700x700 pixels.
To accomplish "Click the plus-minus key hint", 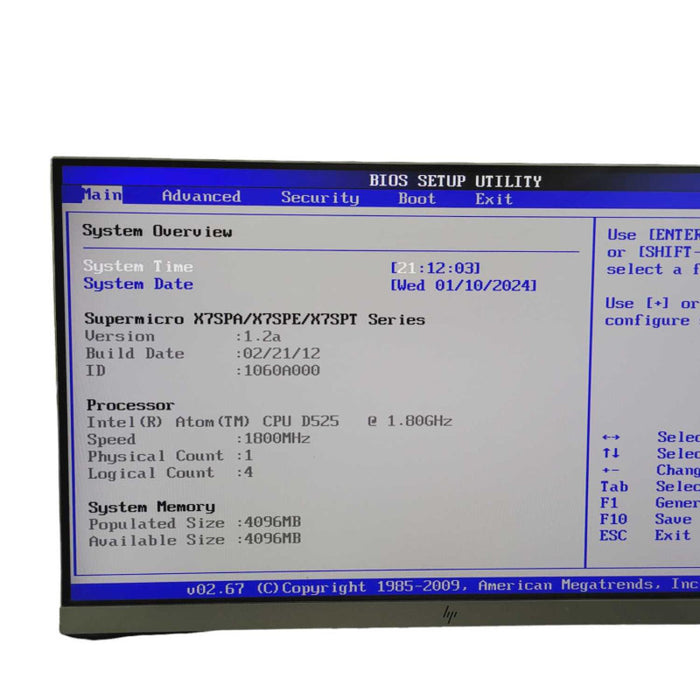I will click(x=610, y=470).
